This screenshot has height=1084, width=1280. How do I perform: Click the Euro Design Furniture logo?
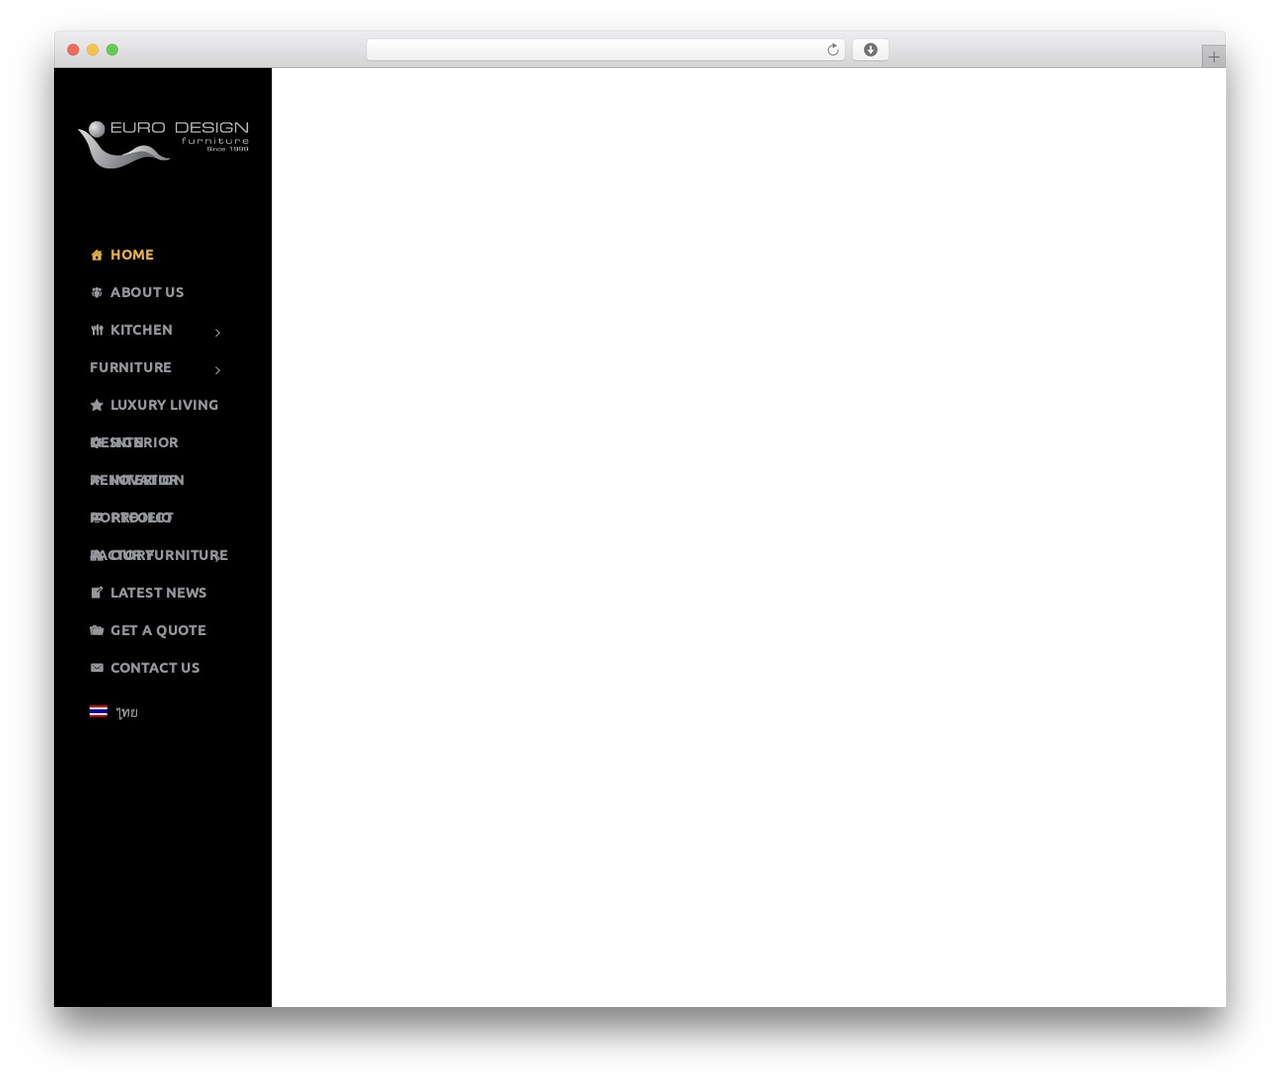click(163, 144)
